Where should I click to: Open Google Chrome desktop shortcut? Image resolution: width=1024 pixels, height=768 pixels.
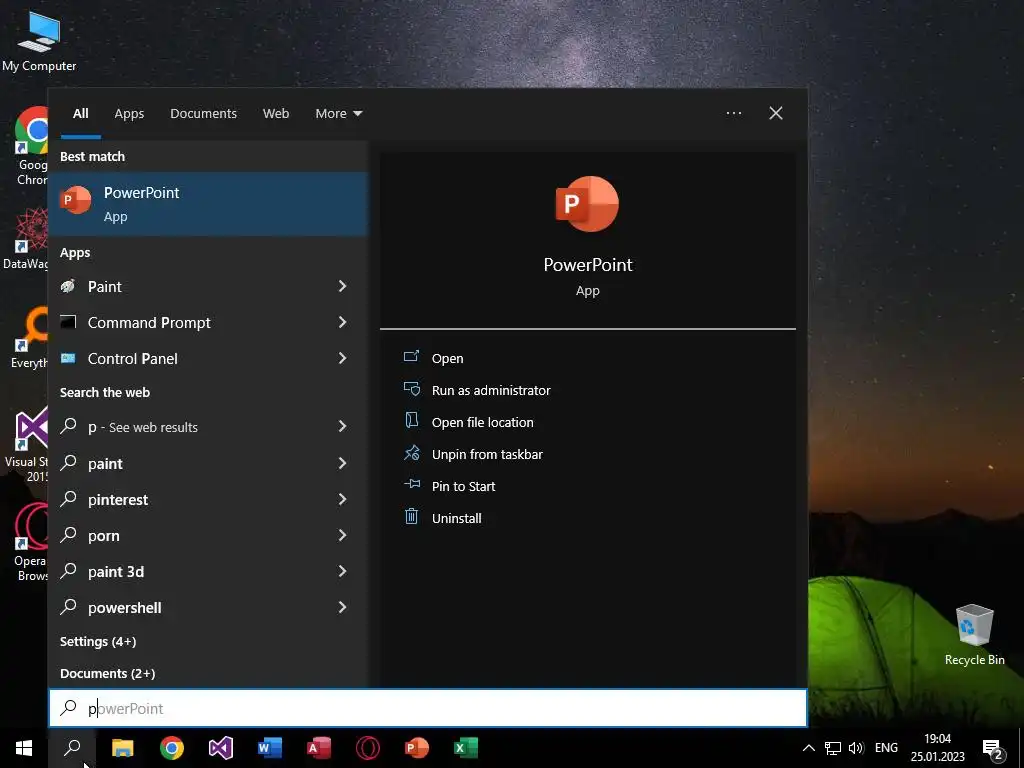click(31, 146)
